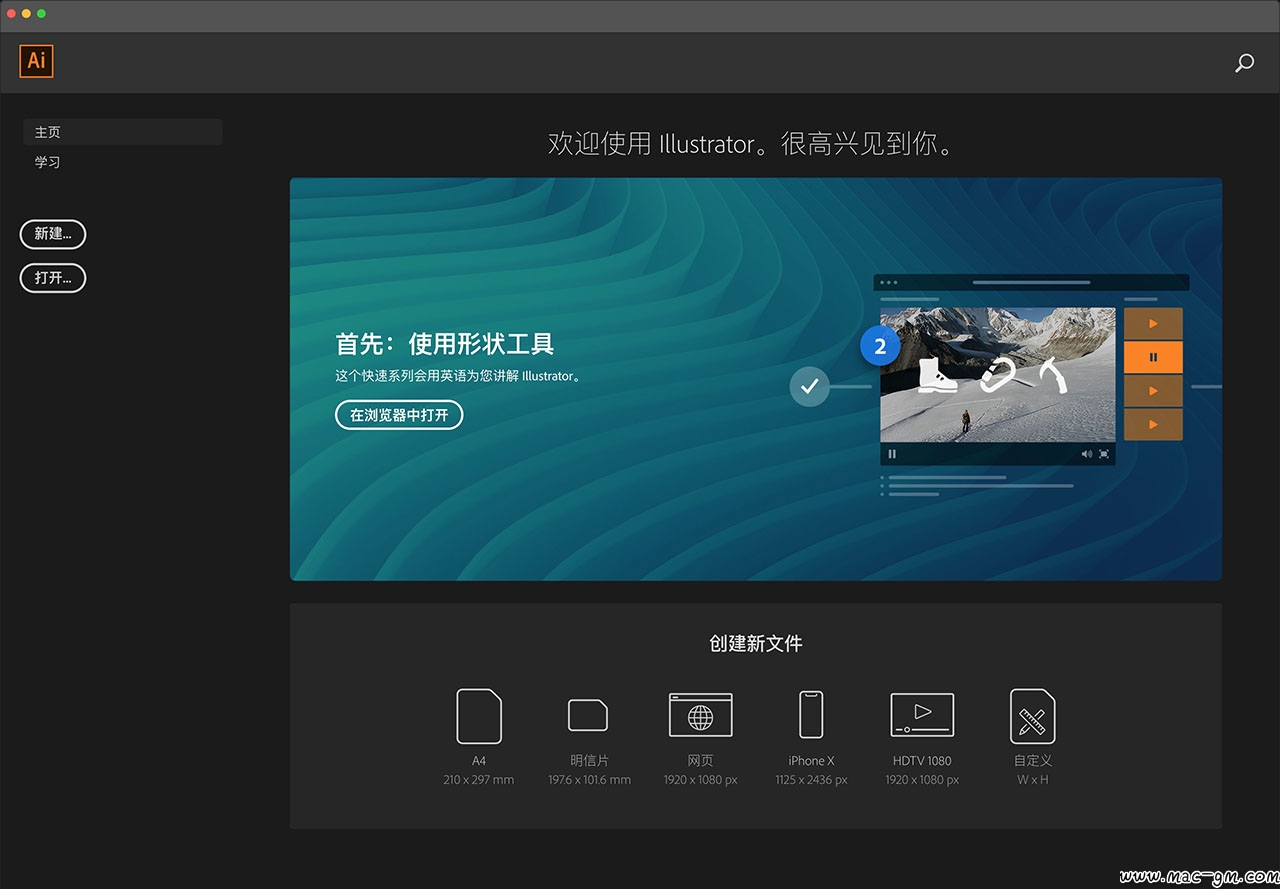Click the W x H text

coord(1033,780)
